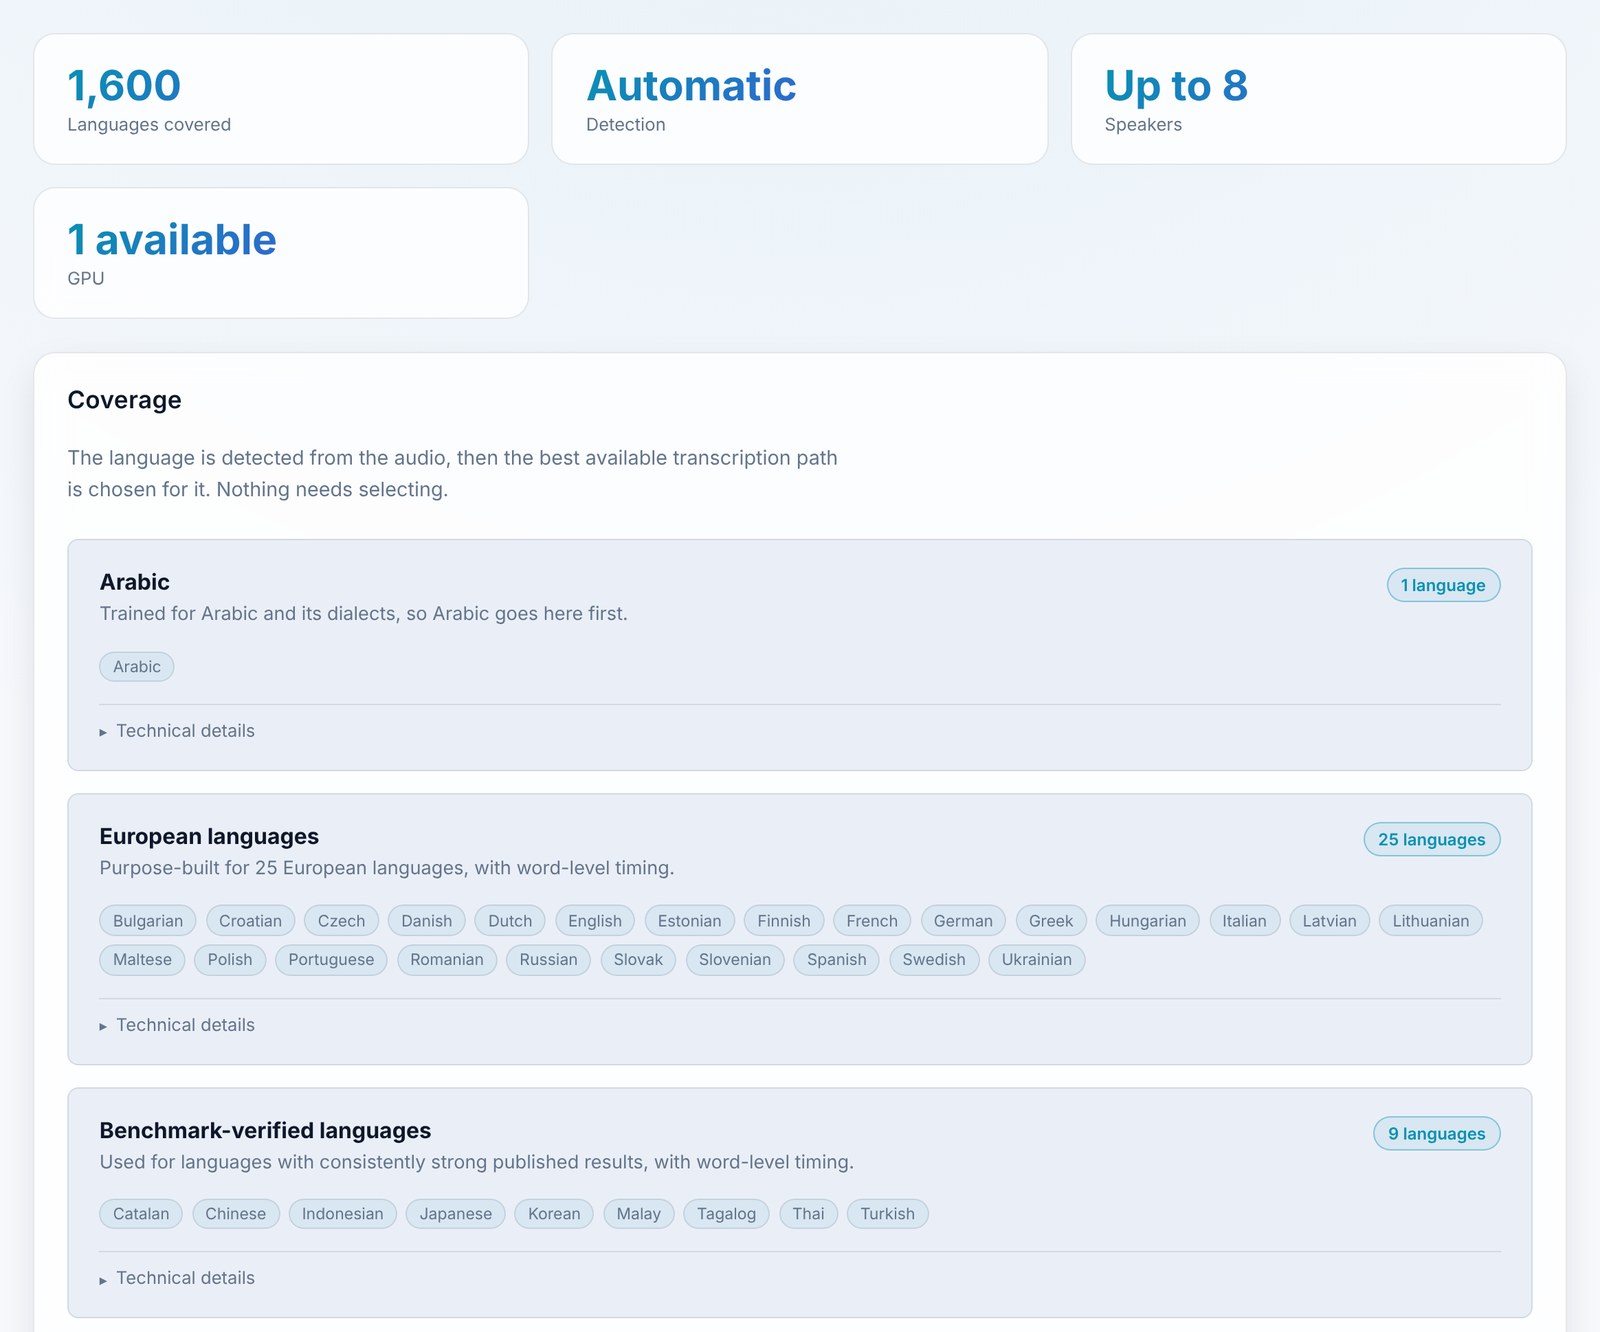Select the Portuguese language chip

tap(331, 960)
